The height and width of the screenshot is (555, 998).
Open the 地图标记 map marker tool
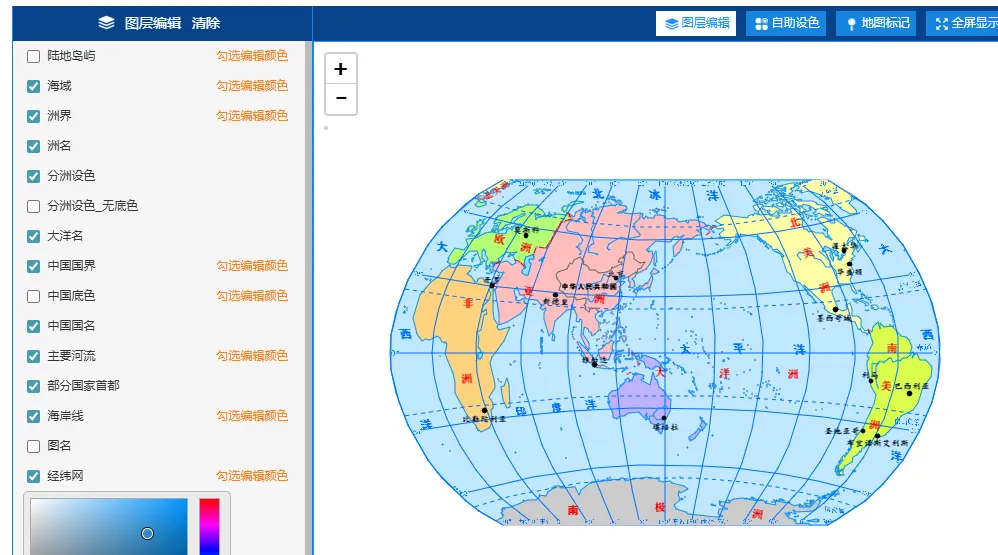tap(876, 24)
